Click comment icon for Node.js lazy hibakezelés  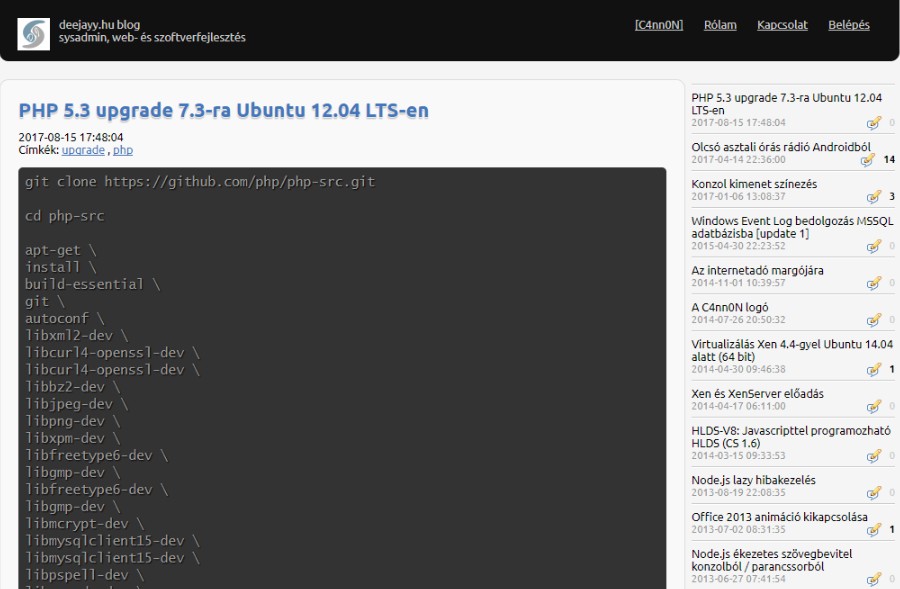pos(874,493)
